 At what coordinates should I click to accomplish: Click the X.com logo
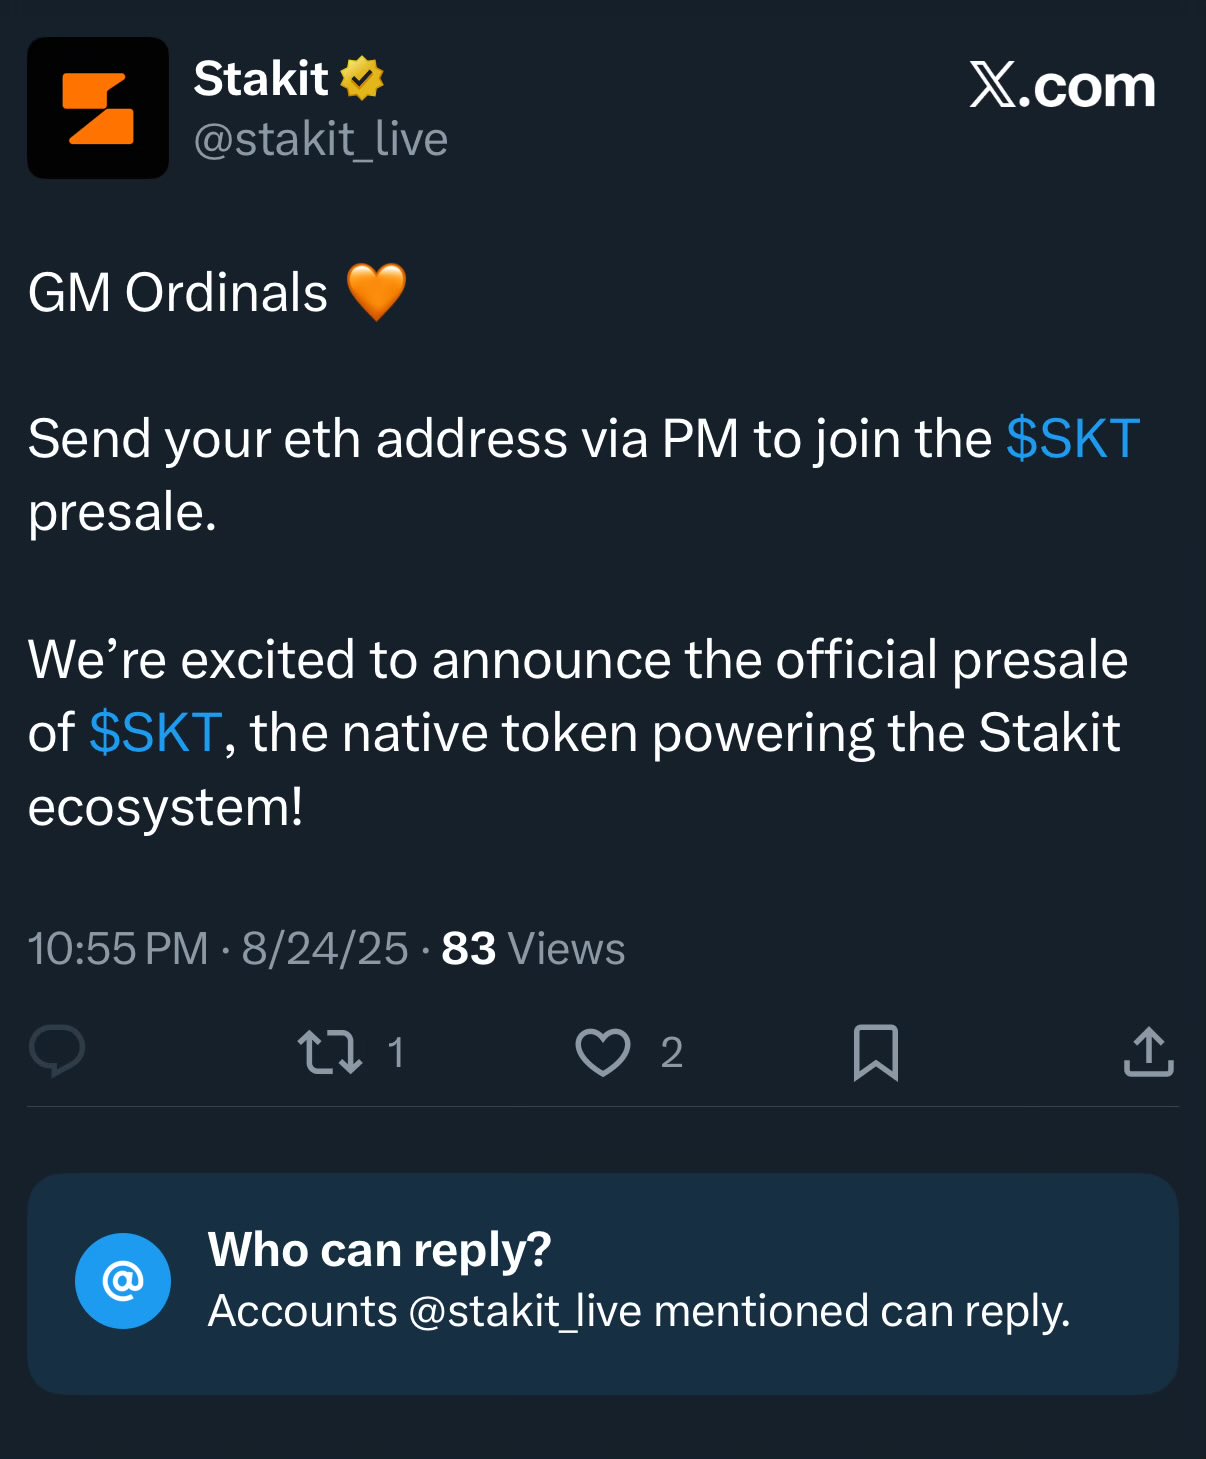pyautogui.click(x=1062, y=86)
